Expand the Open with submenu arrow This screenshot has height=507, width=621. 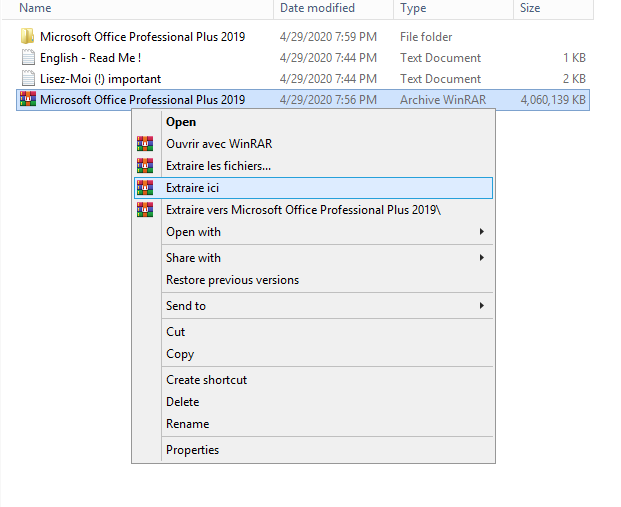[x=482, y=231]
